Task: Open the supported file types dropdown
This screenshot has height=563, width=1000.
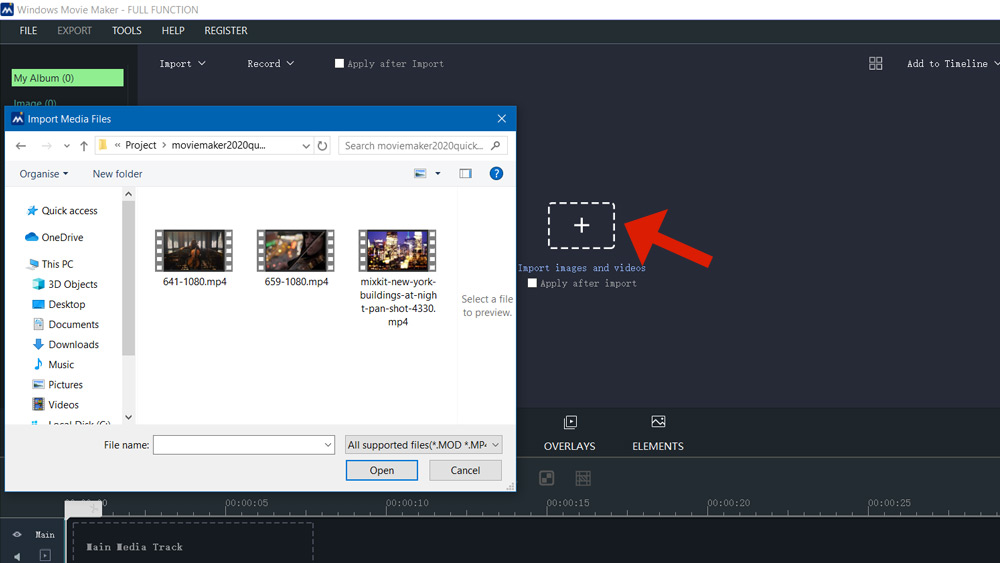Action: 423,445
